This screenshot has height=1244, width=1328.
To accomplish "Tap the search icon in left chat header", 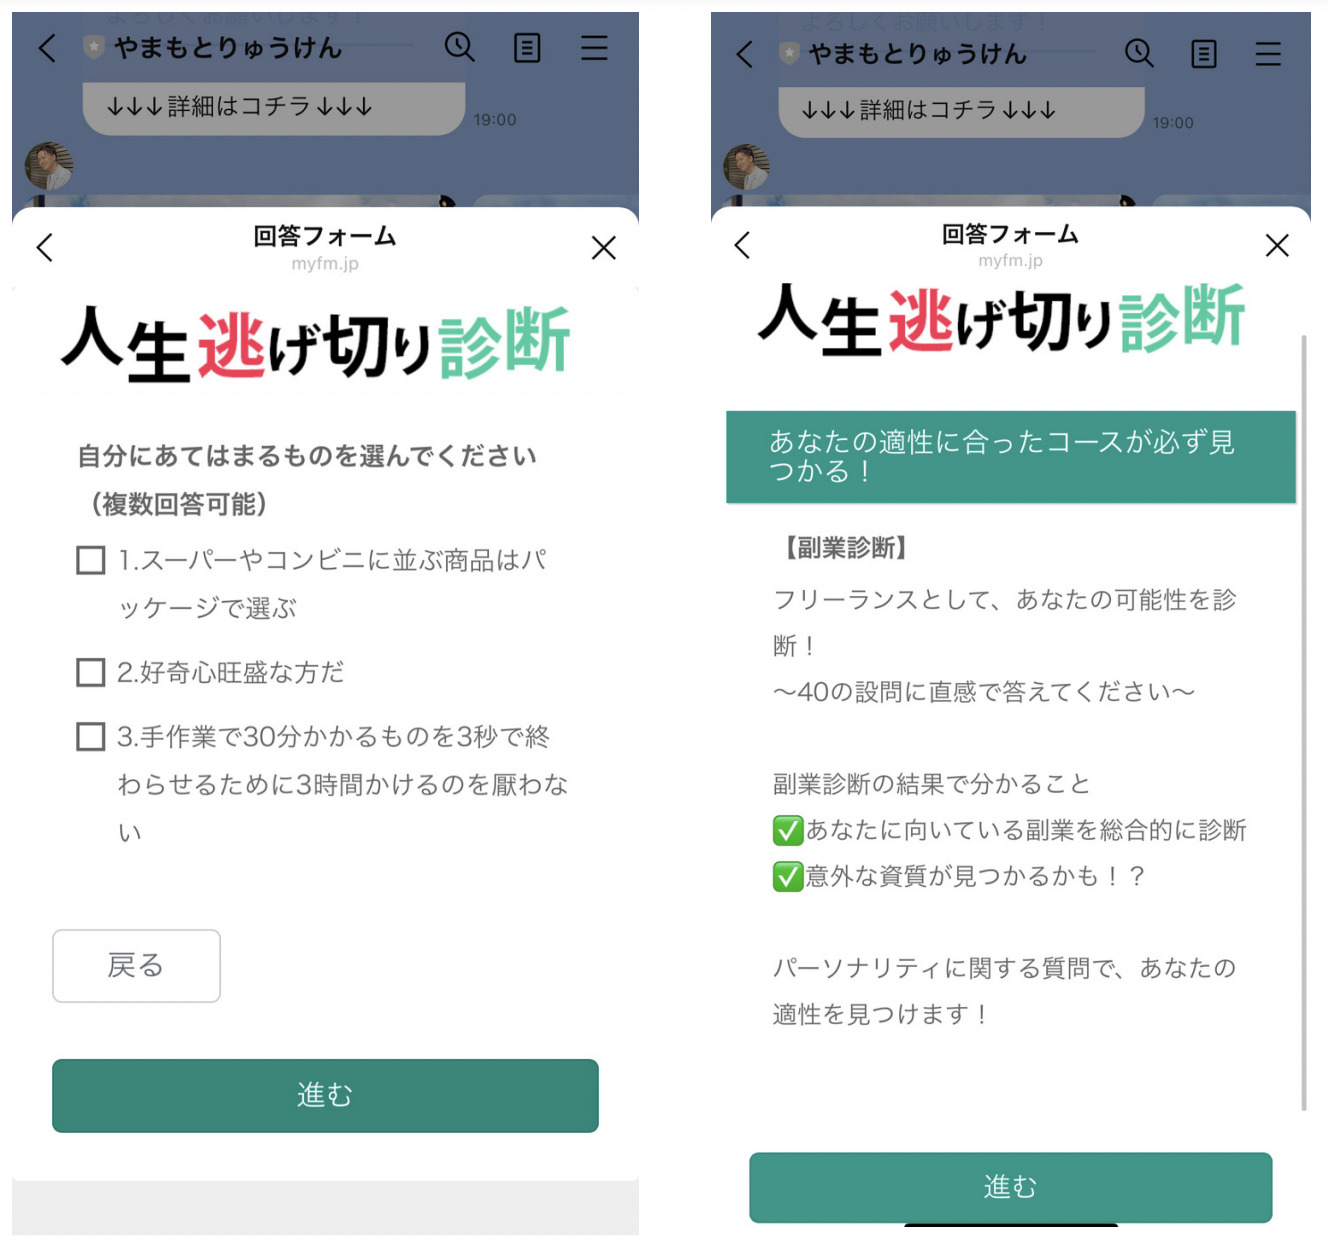I will point(459,47).
